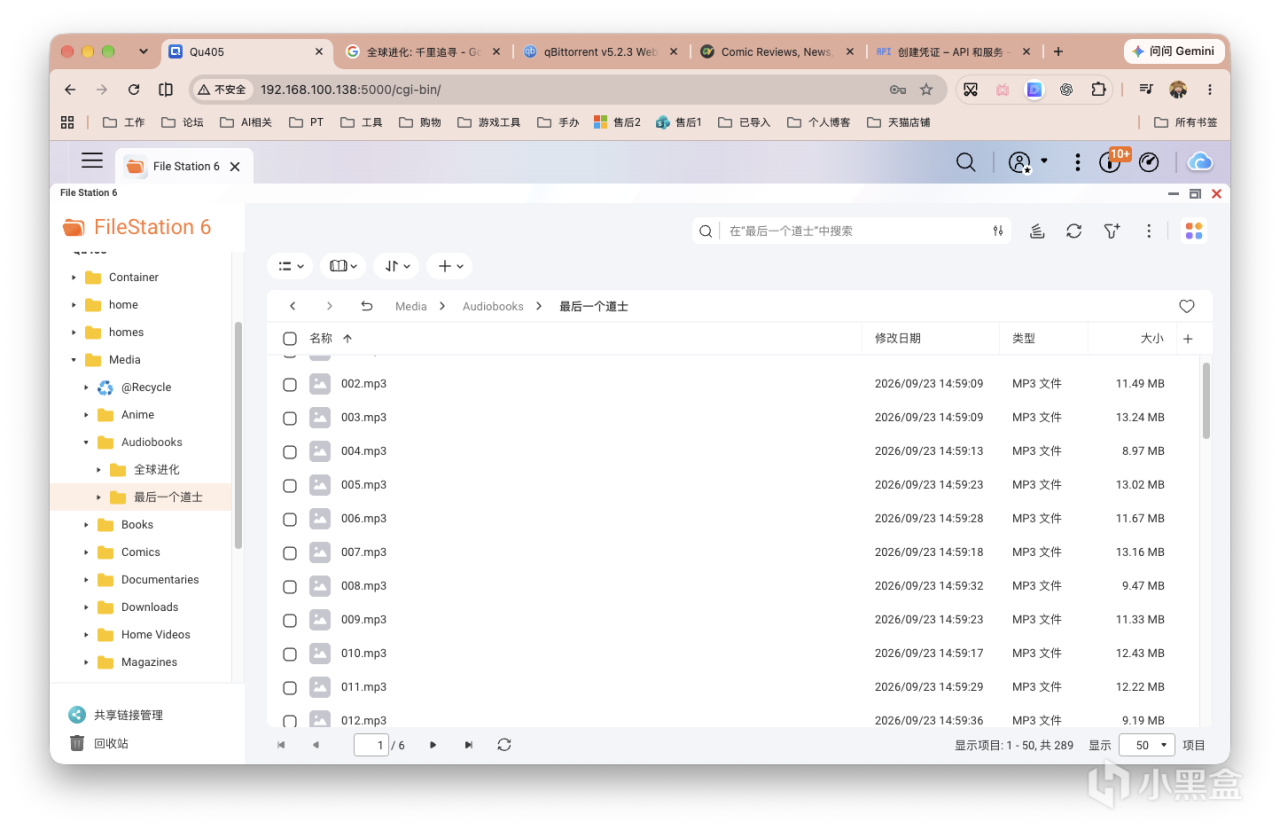Expand the 全球进化 folder in the tree
This screenshot has width=1280, height=830.
tap(99, 470)
